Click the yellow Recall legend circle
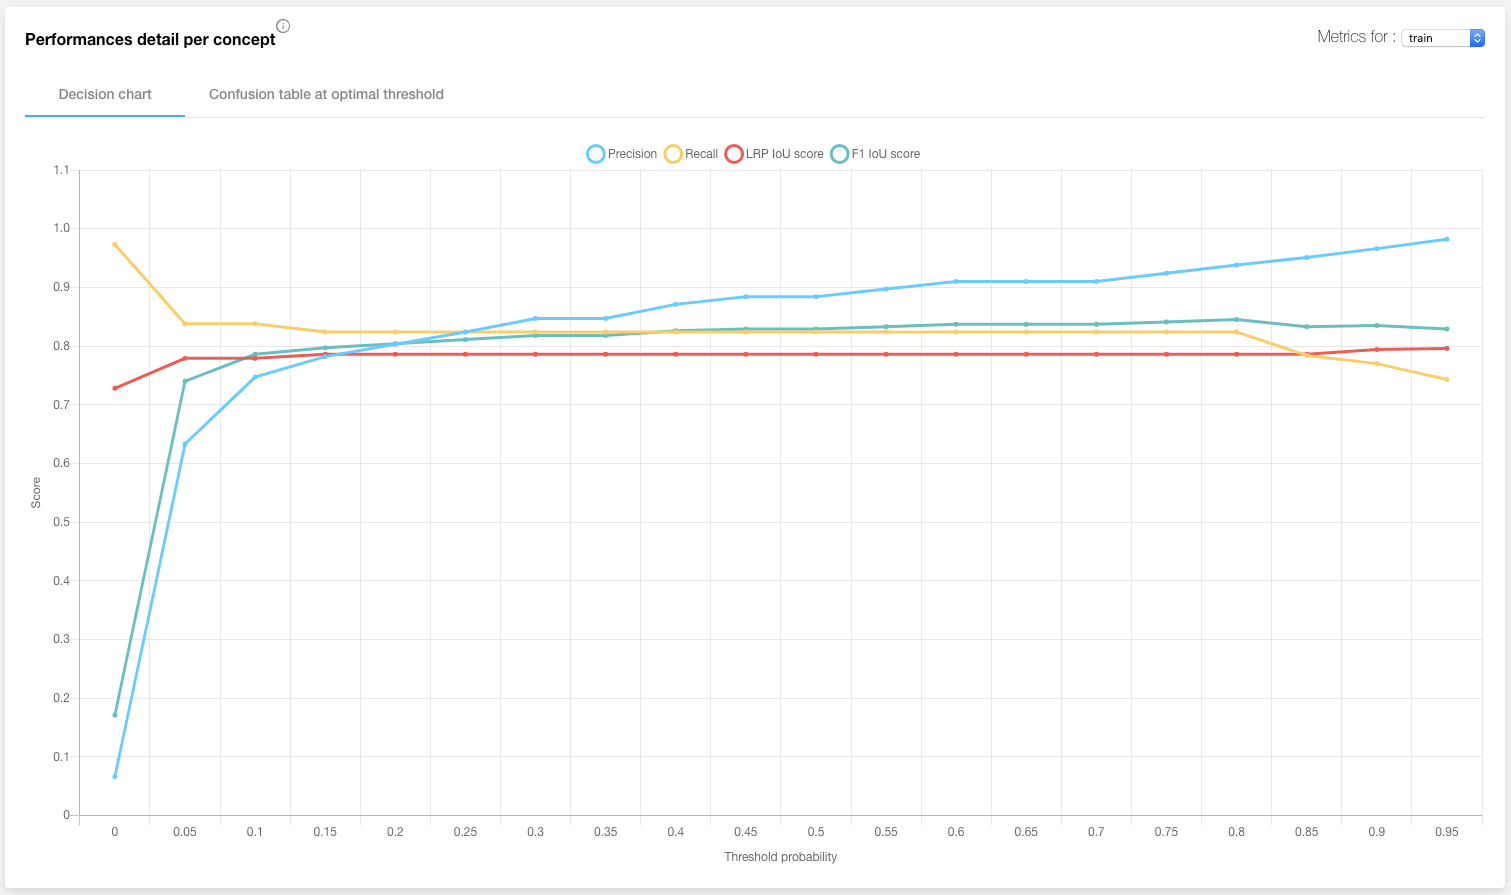This screenshot has height=895, width=1511. pyautogui.click(x=673, y=154)
